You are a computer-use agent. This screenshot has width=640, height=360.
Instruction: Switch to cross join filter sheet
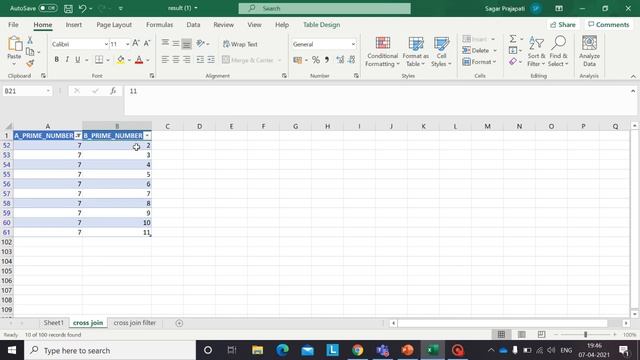(x=135, y=323)
